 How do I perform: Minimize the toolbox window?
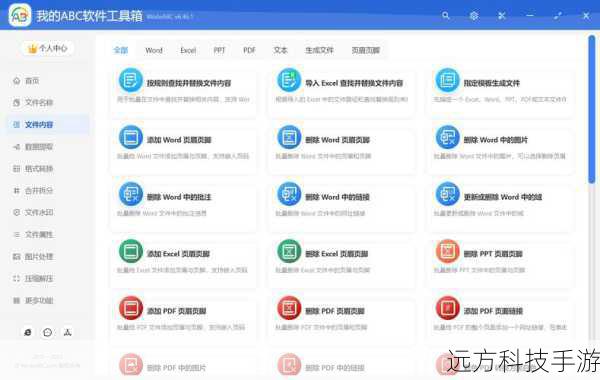[530, 16]
